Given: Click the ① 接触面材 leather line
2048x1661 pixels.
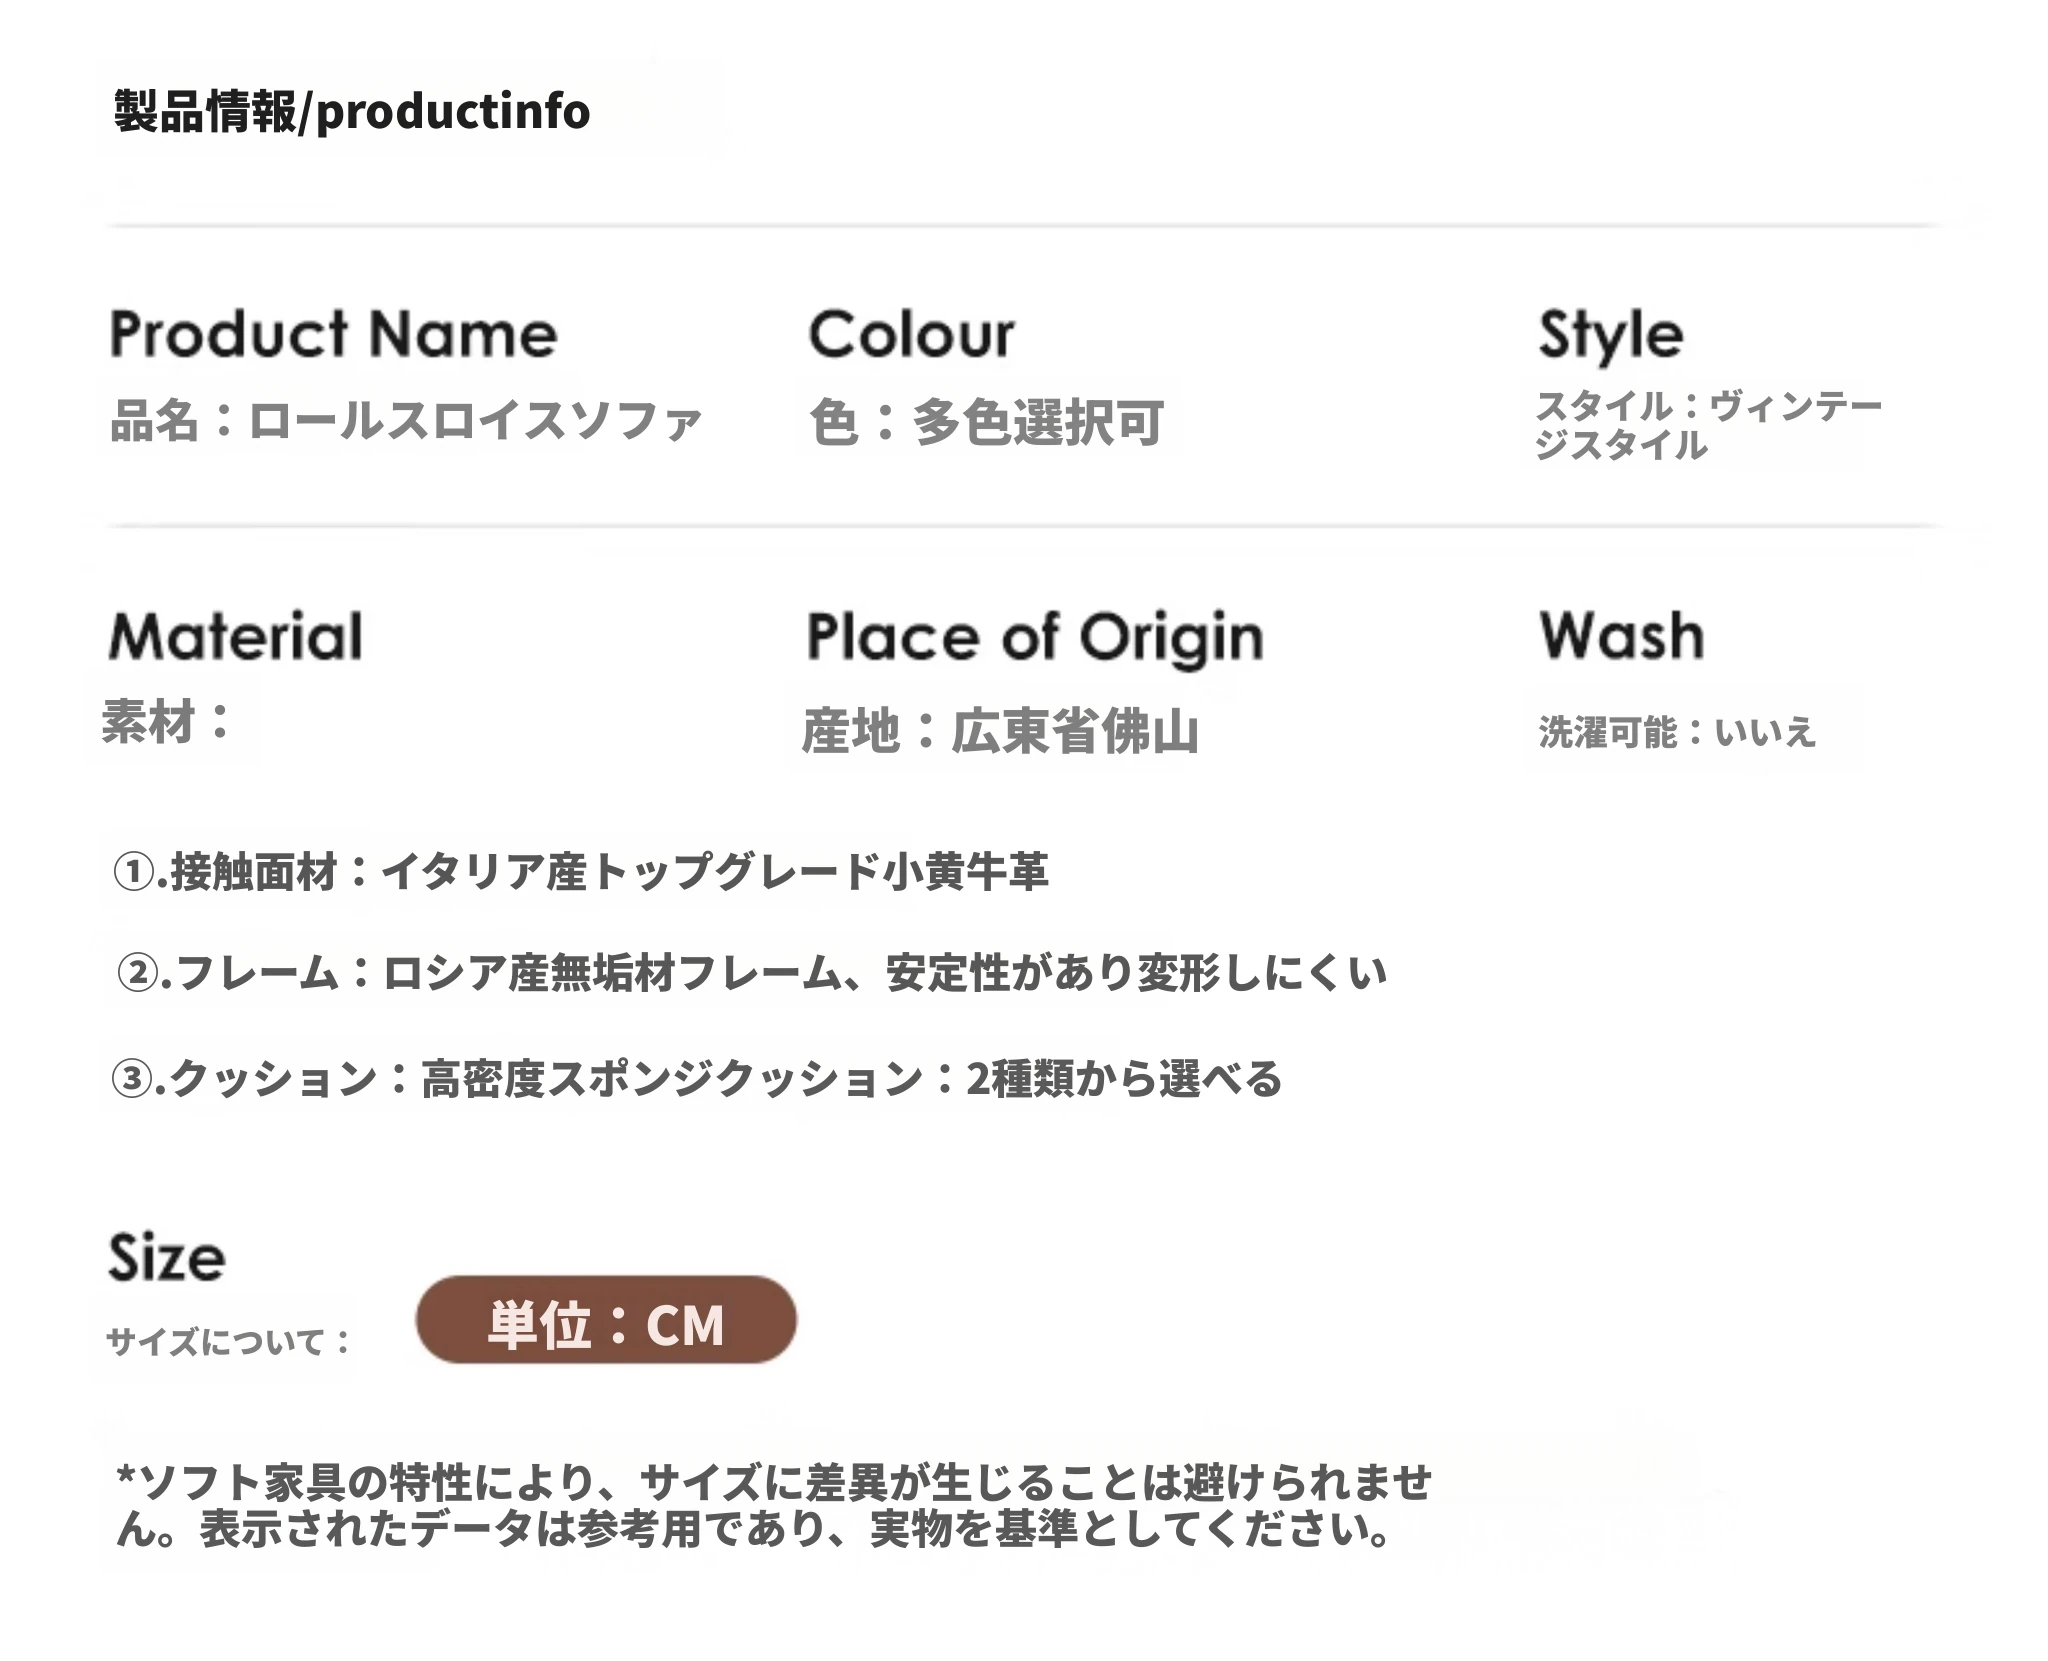Looking at the screenshot, I should coord(580,872).
